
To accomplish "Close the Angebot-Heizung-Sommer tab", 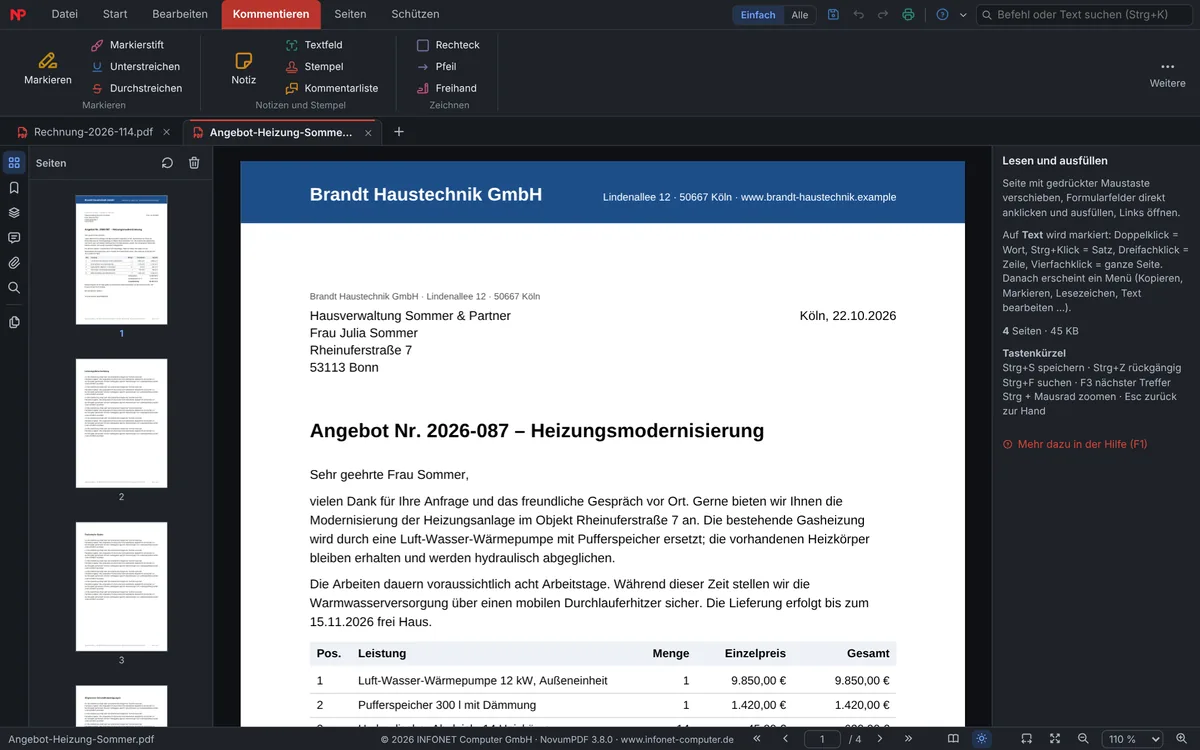I will 368,132.
